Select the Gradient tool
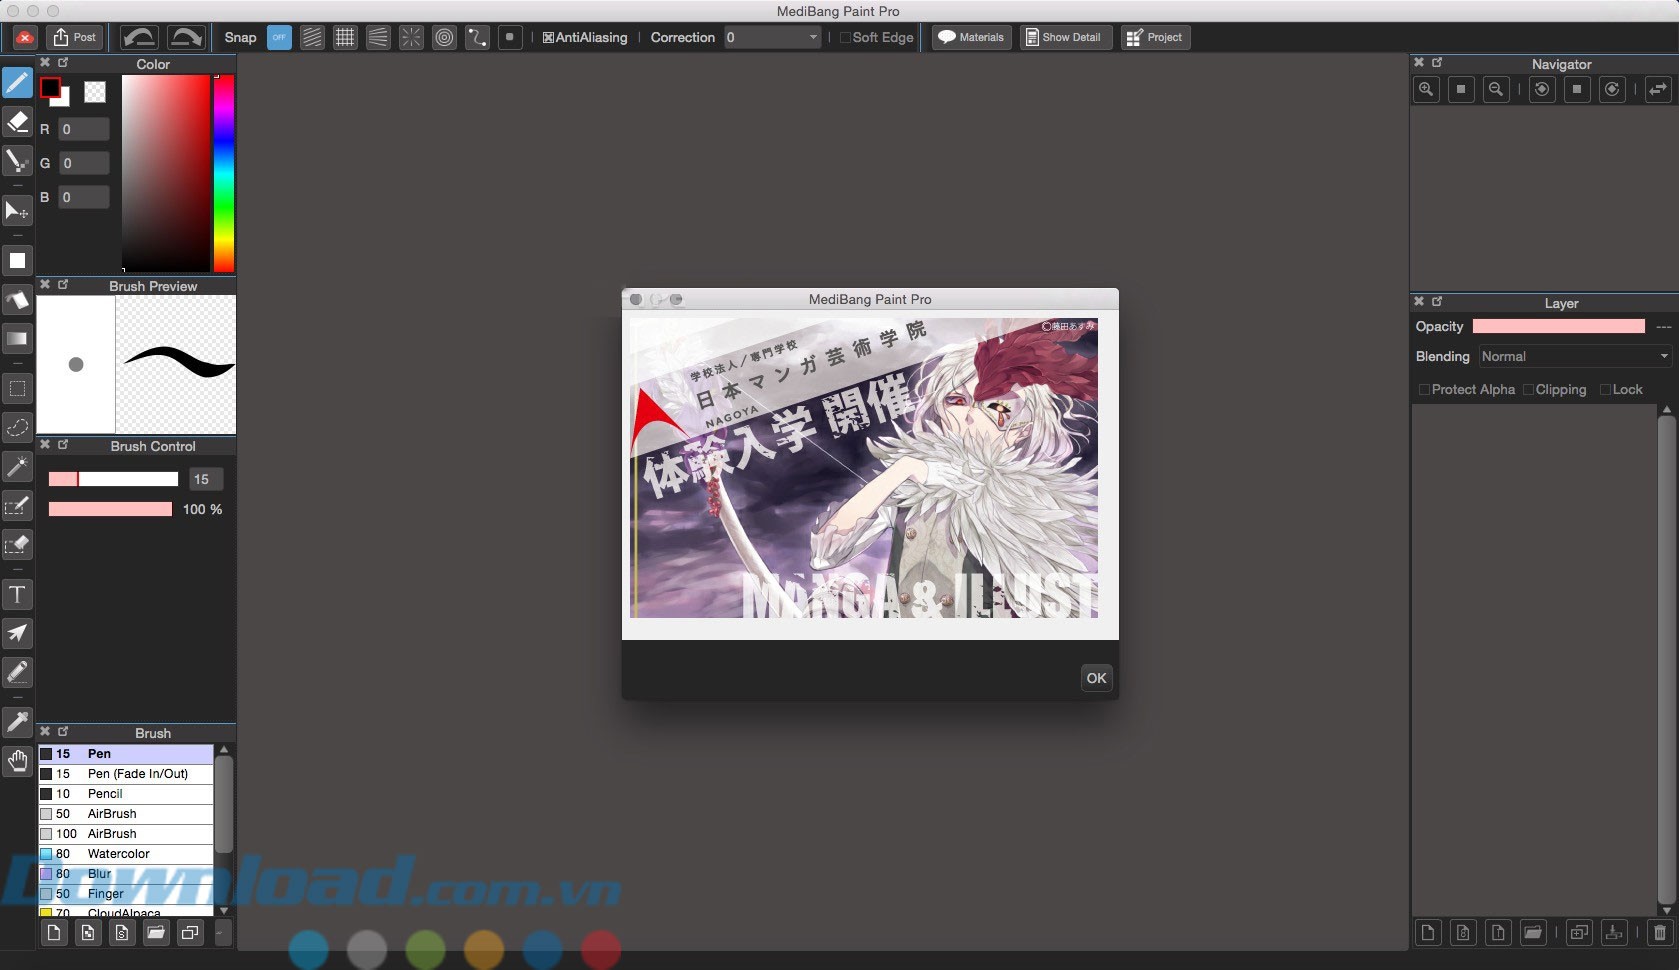 pyautogui.click(x=17, y=340)
